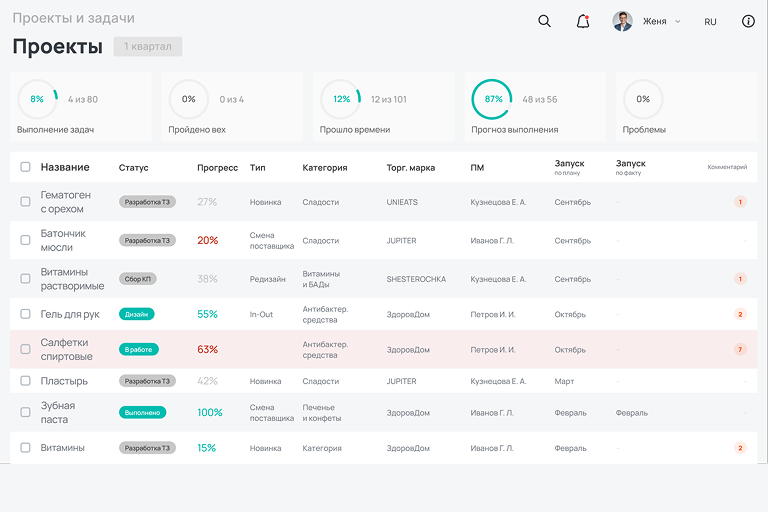Expand the Женя user menu chevron
This screenshot has width=768, height=512.
pos(678,21)
